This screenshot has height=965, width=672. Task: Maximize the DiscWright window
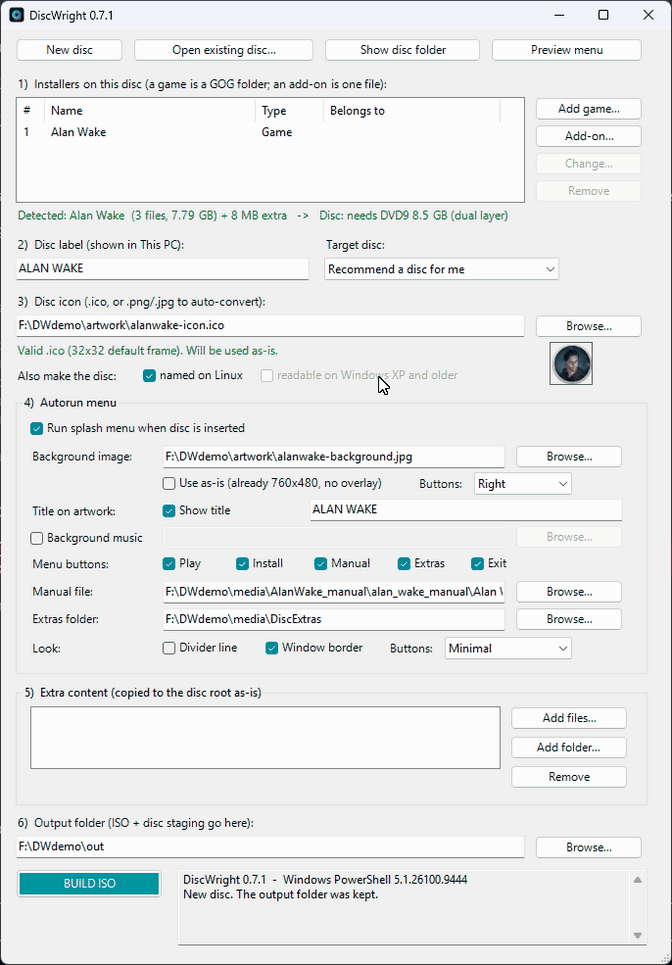point(604,15)
